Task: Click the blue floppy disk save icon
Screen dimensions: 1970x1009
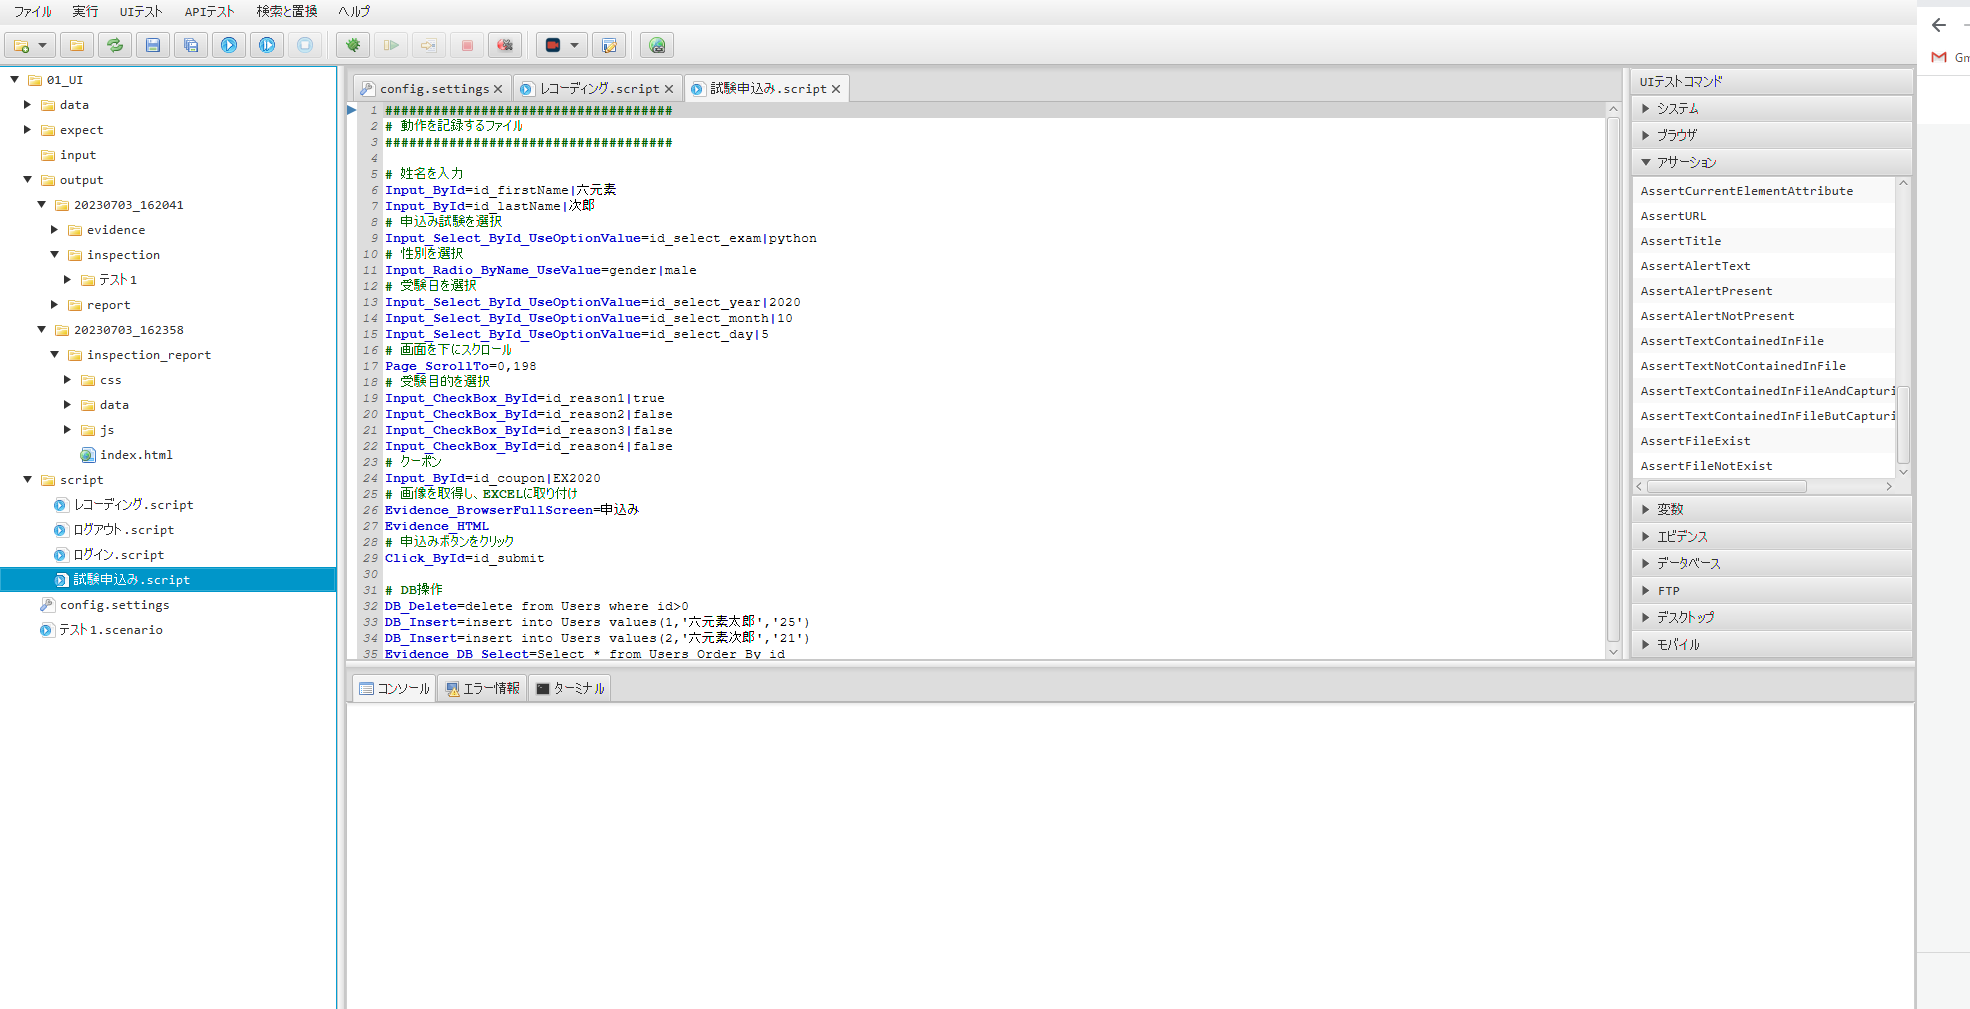Action: (153, 45)
